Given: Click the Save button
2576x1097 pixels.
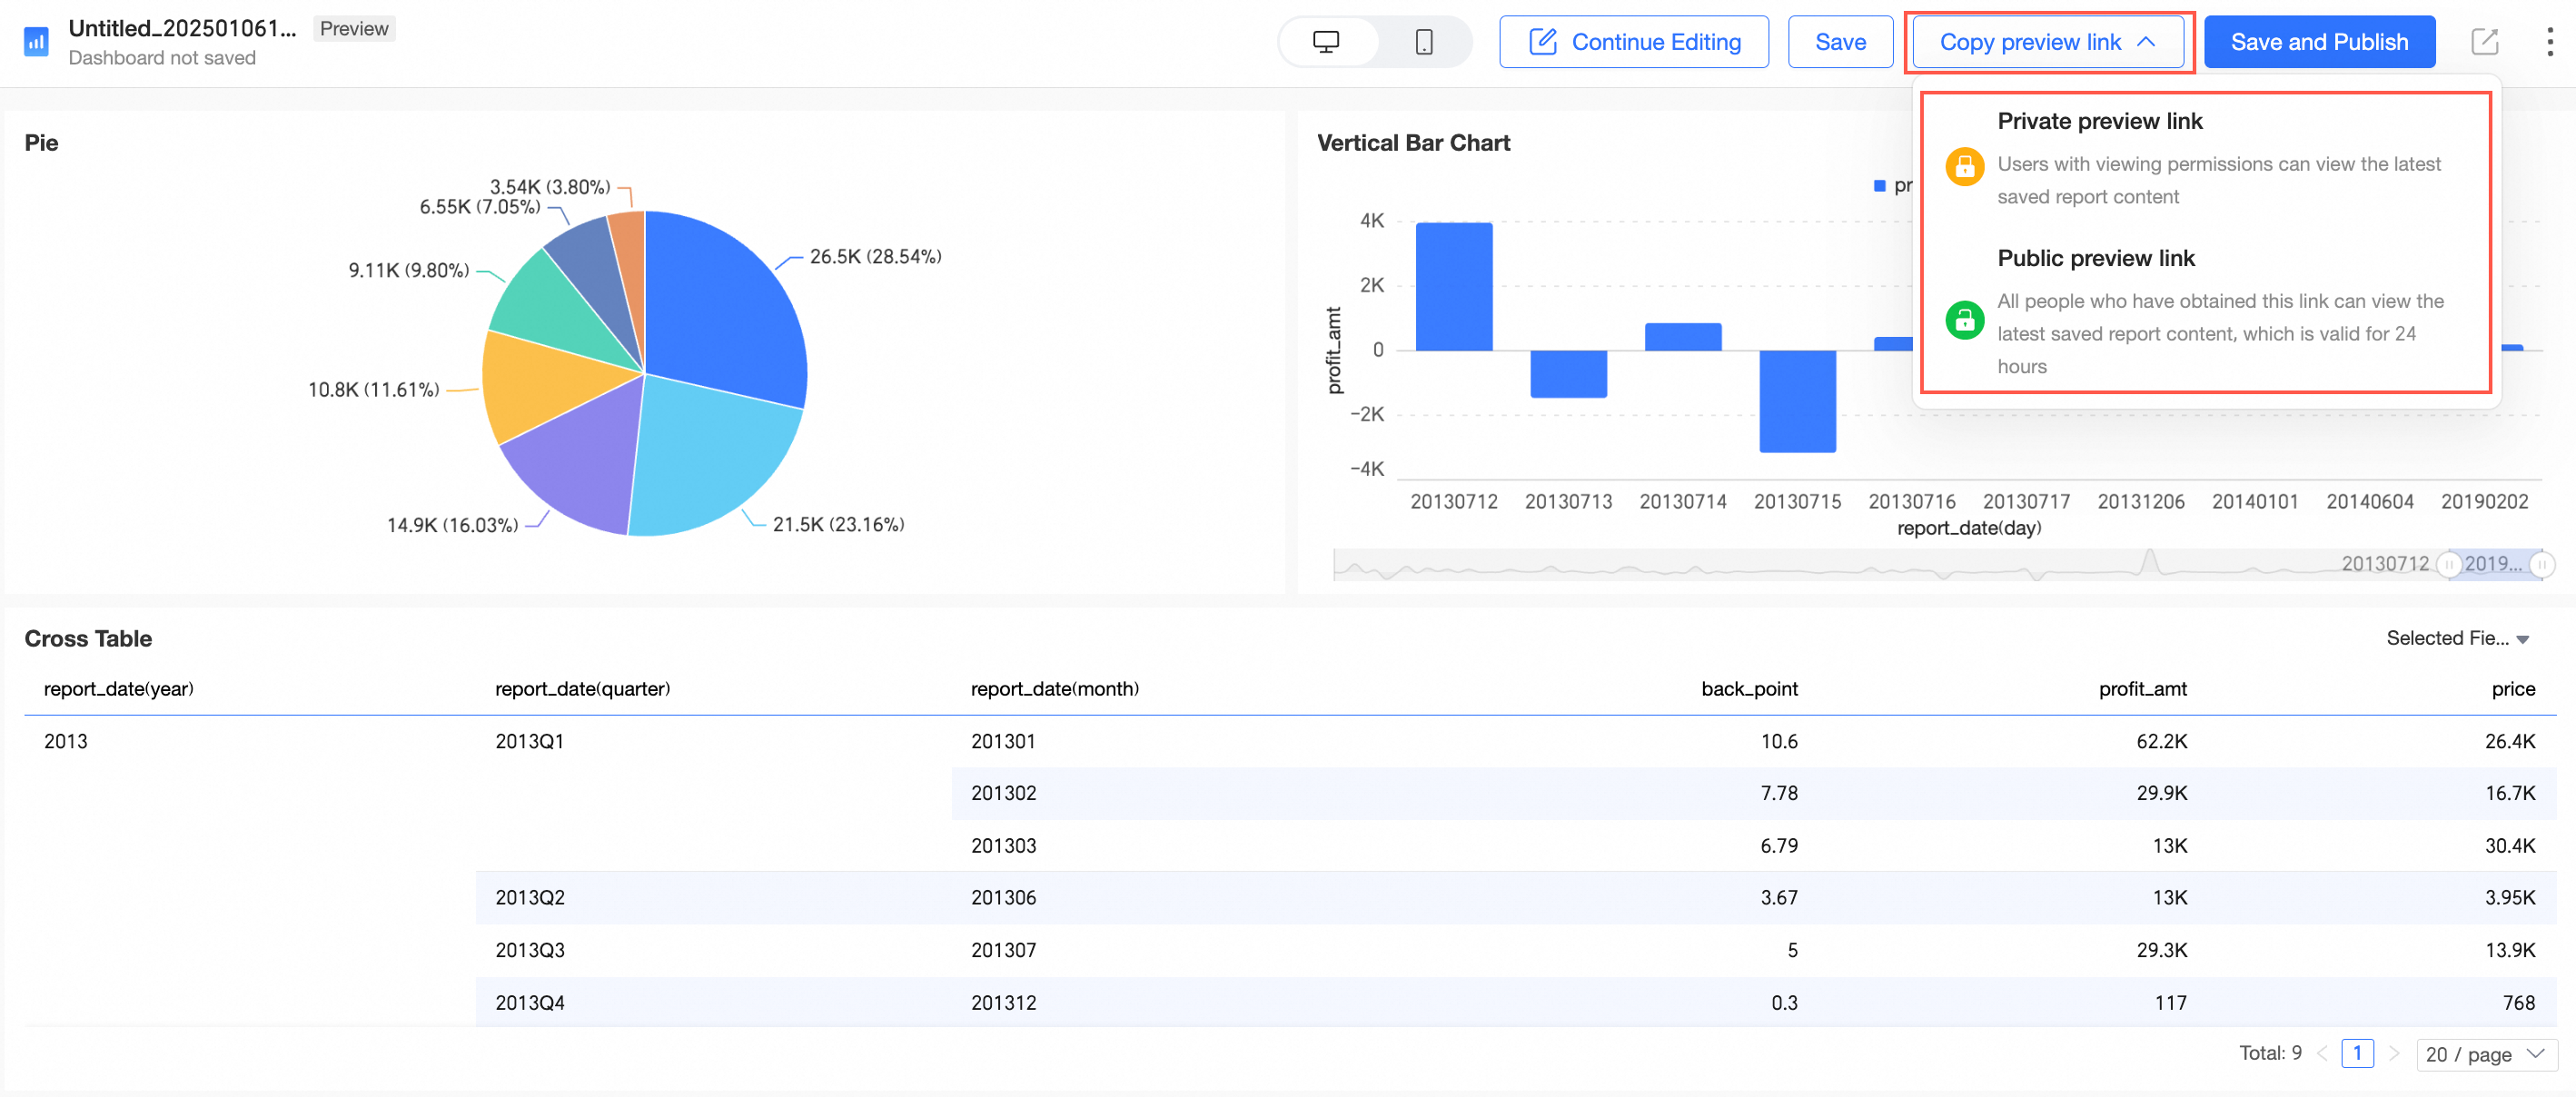Looking at the screenshot, I should pyautogui.click(x=1840, y=42).
